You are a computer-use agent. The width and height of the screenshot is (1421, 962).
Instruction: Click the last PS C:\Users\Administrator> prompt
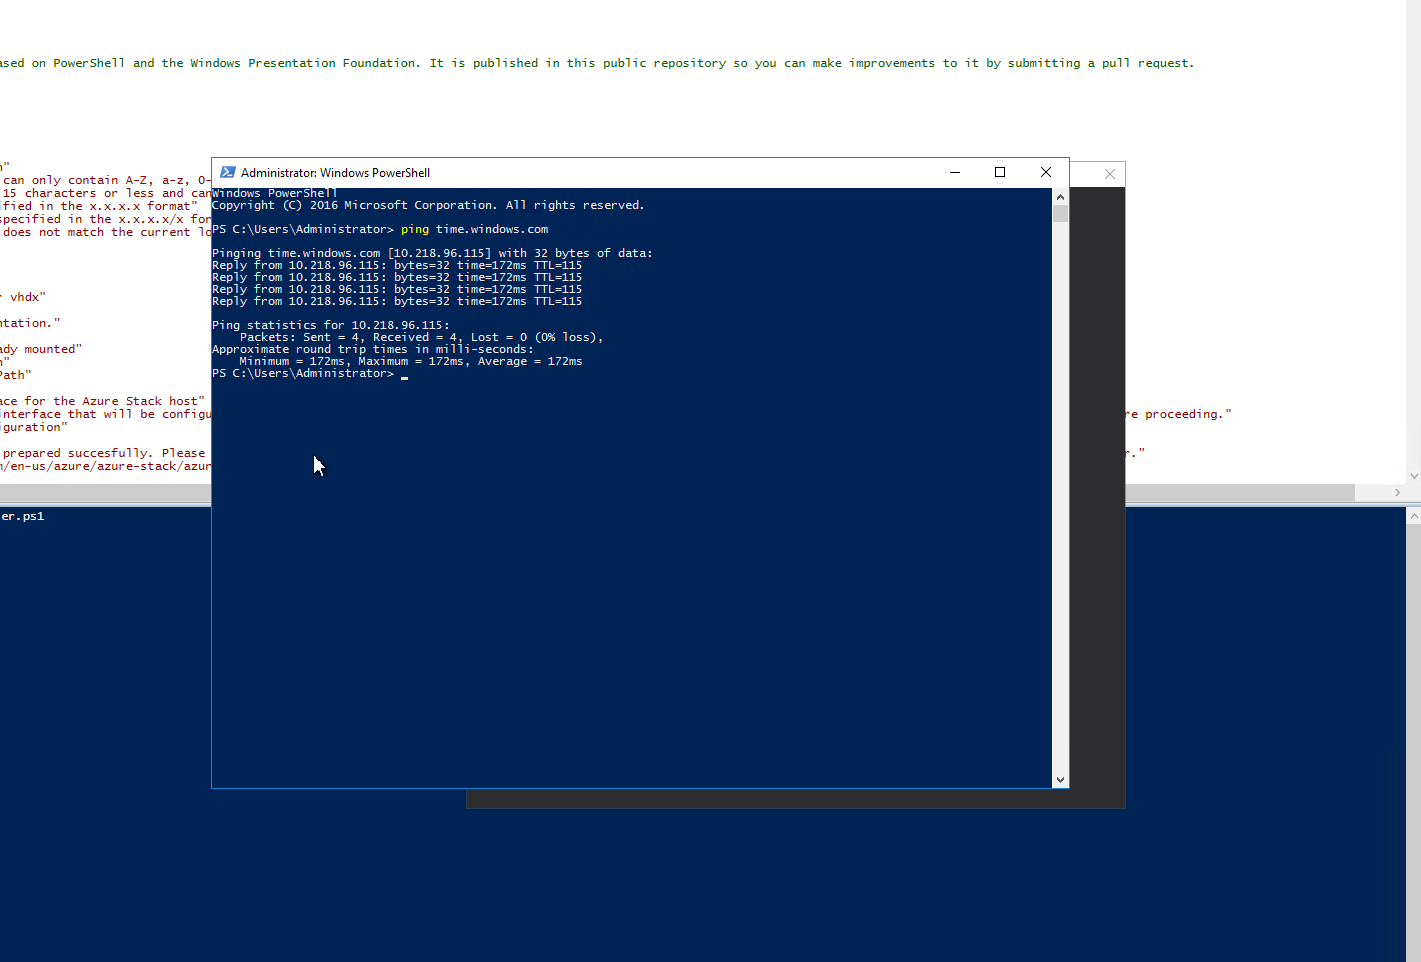[x=303, y=373]
